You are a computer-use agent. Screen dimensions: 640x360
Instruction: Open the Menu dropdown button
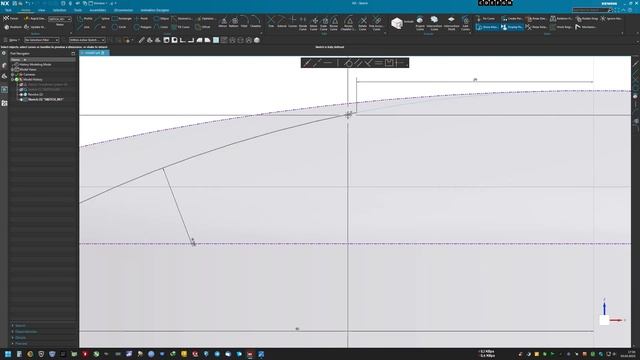pyautogui.click(x=11, y=40)
